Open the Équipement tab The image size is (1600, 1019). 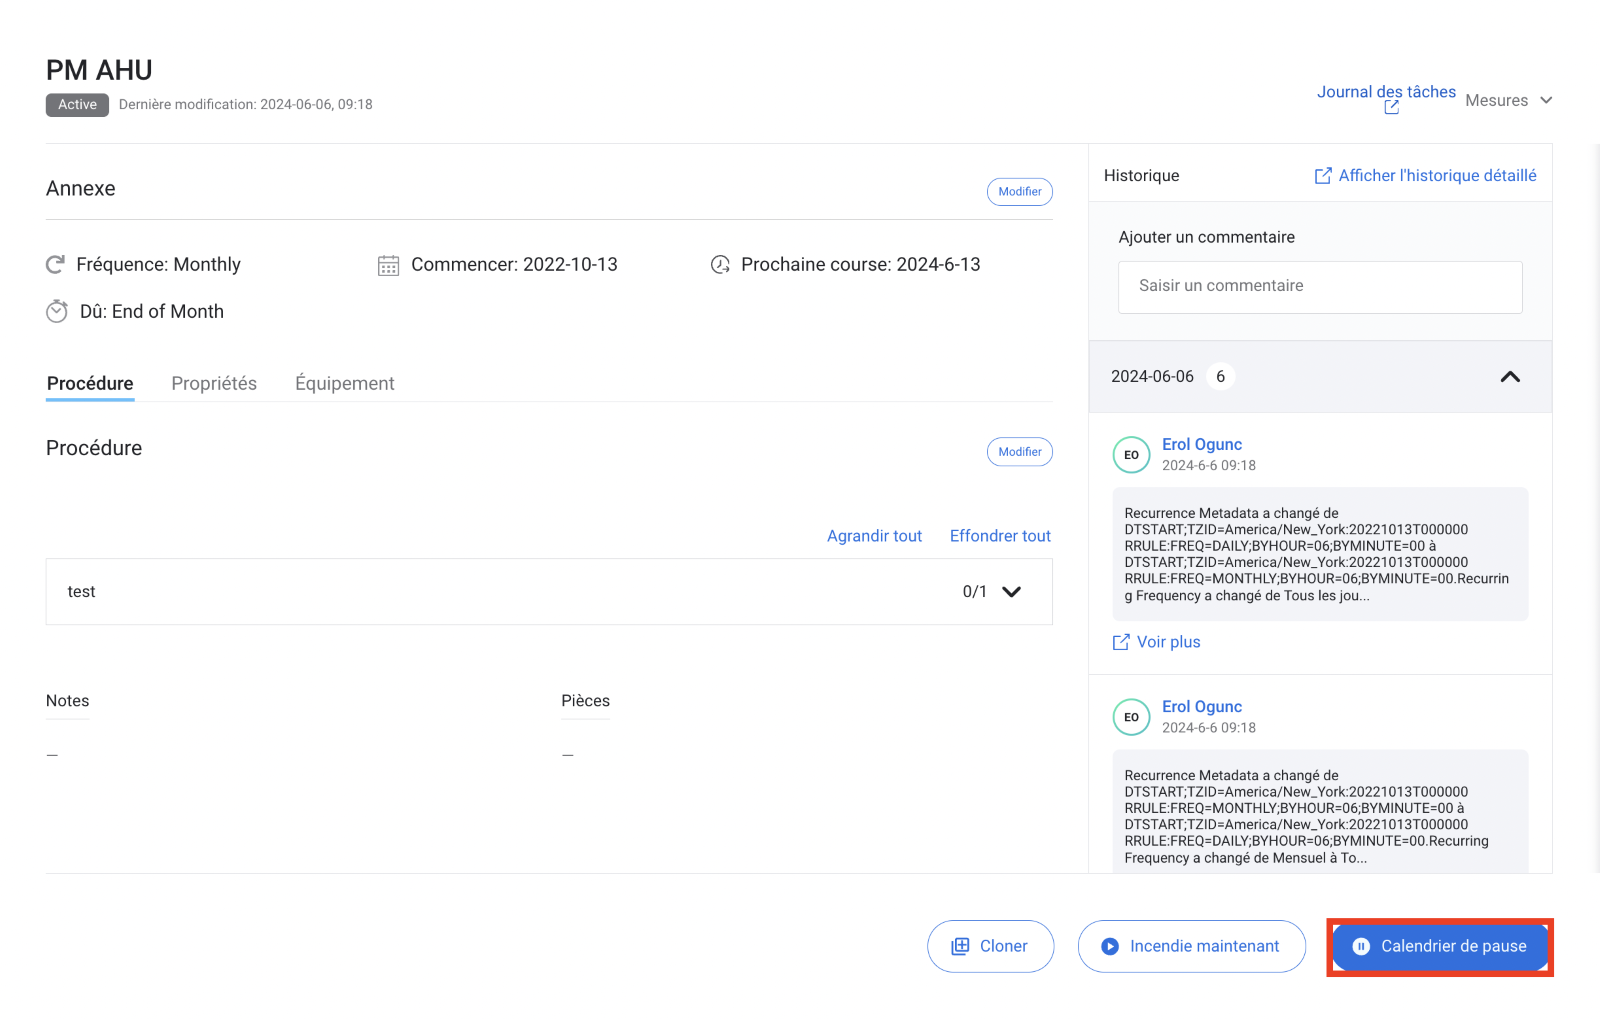tap(344, 384)
